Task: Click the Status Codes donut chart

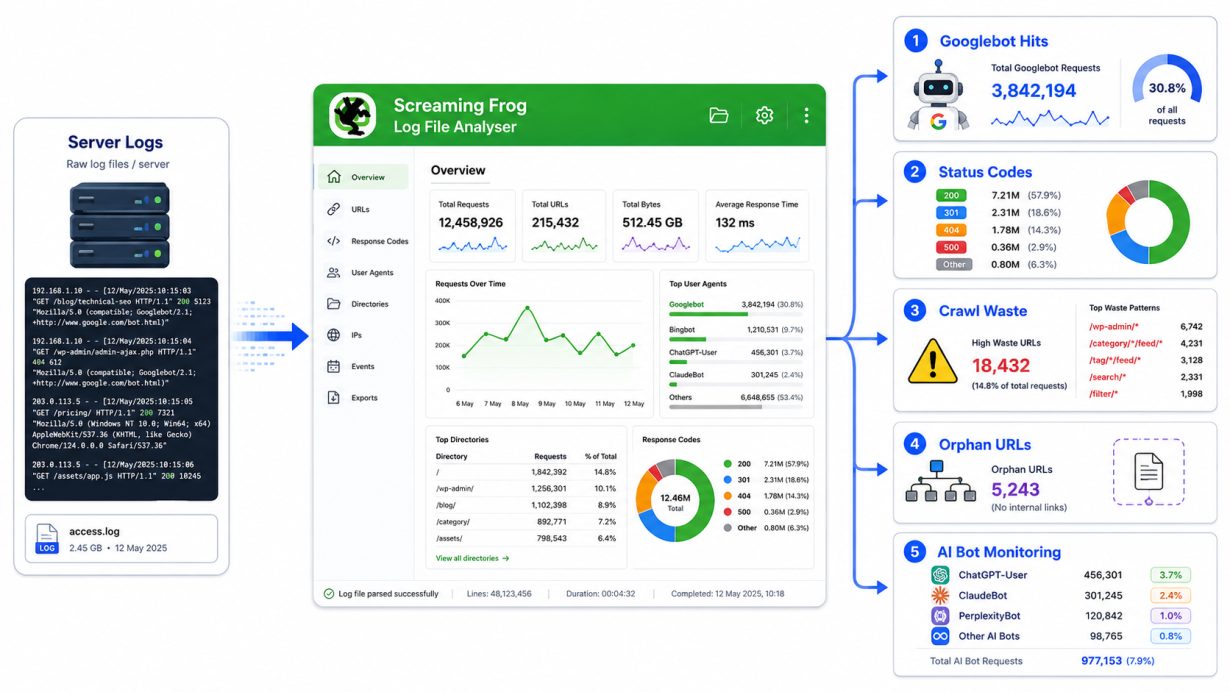Action: (x=1147, y=222)
